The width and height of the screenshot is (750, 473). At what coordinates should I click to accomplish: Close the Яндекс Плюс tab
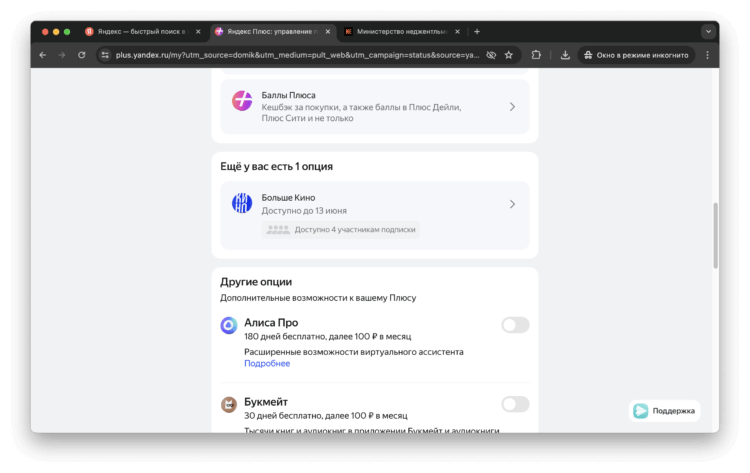pyautogui.click(x=328, y=32)
